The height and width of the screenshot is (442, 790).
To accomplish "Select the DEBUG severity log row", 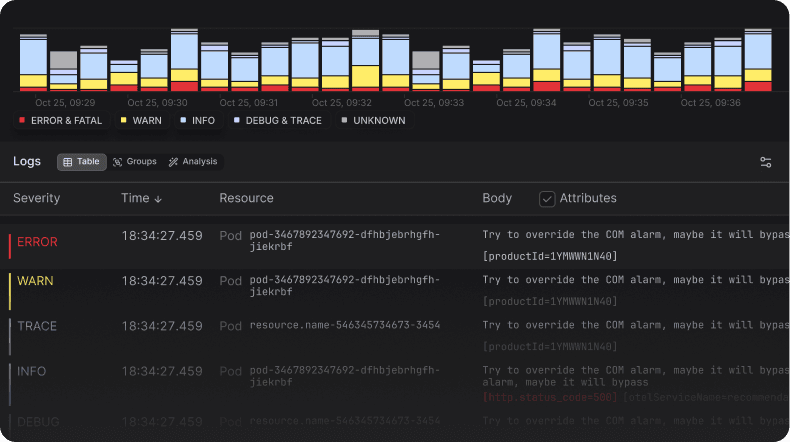I will click(395, 423).
